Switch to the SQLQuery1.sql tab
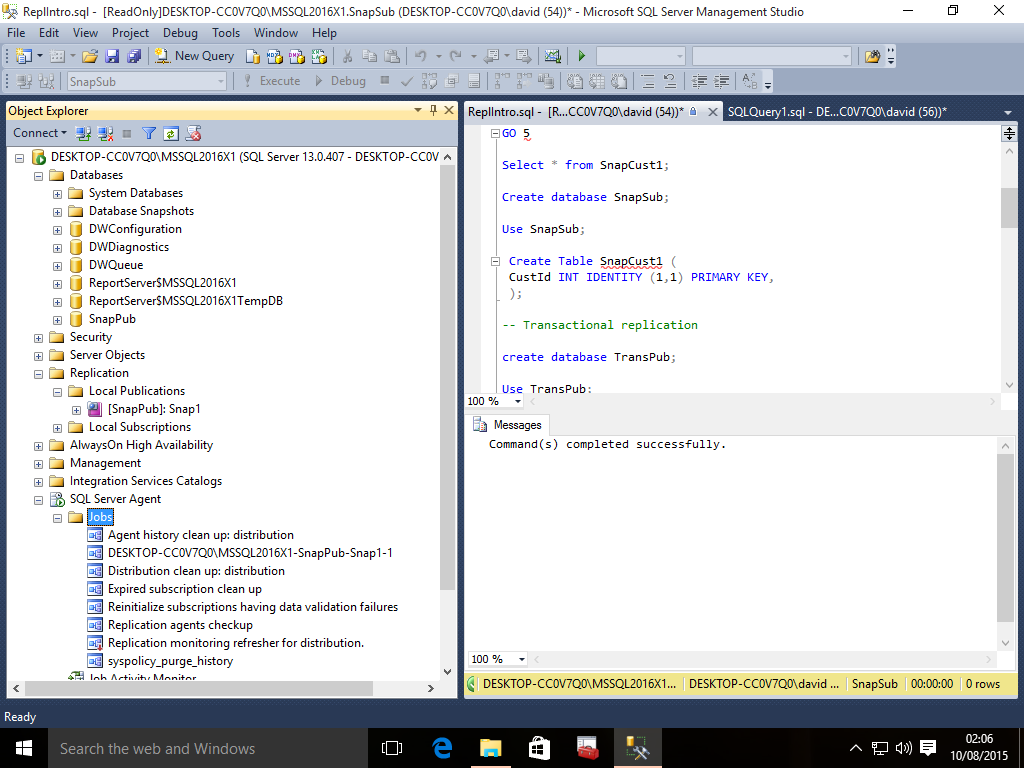The height and width of the screenshot is (768, 1024). 837,112
